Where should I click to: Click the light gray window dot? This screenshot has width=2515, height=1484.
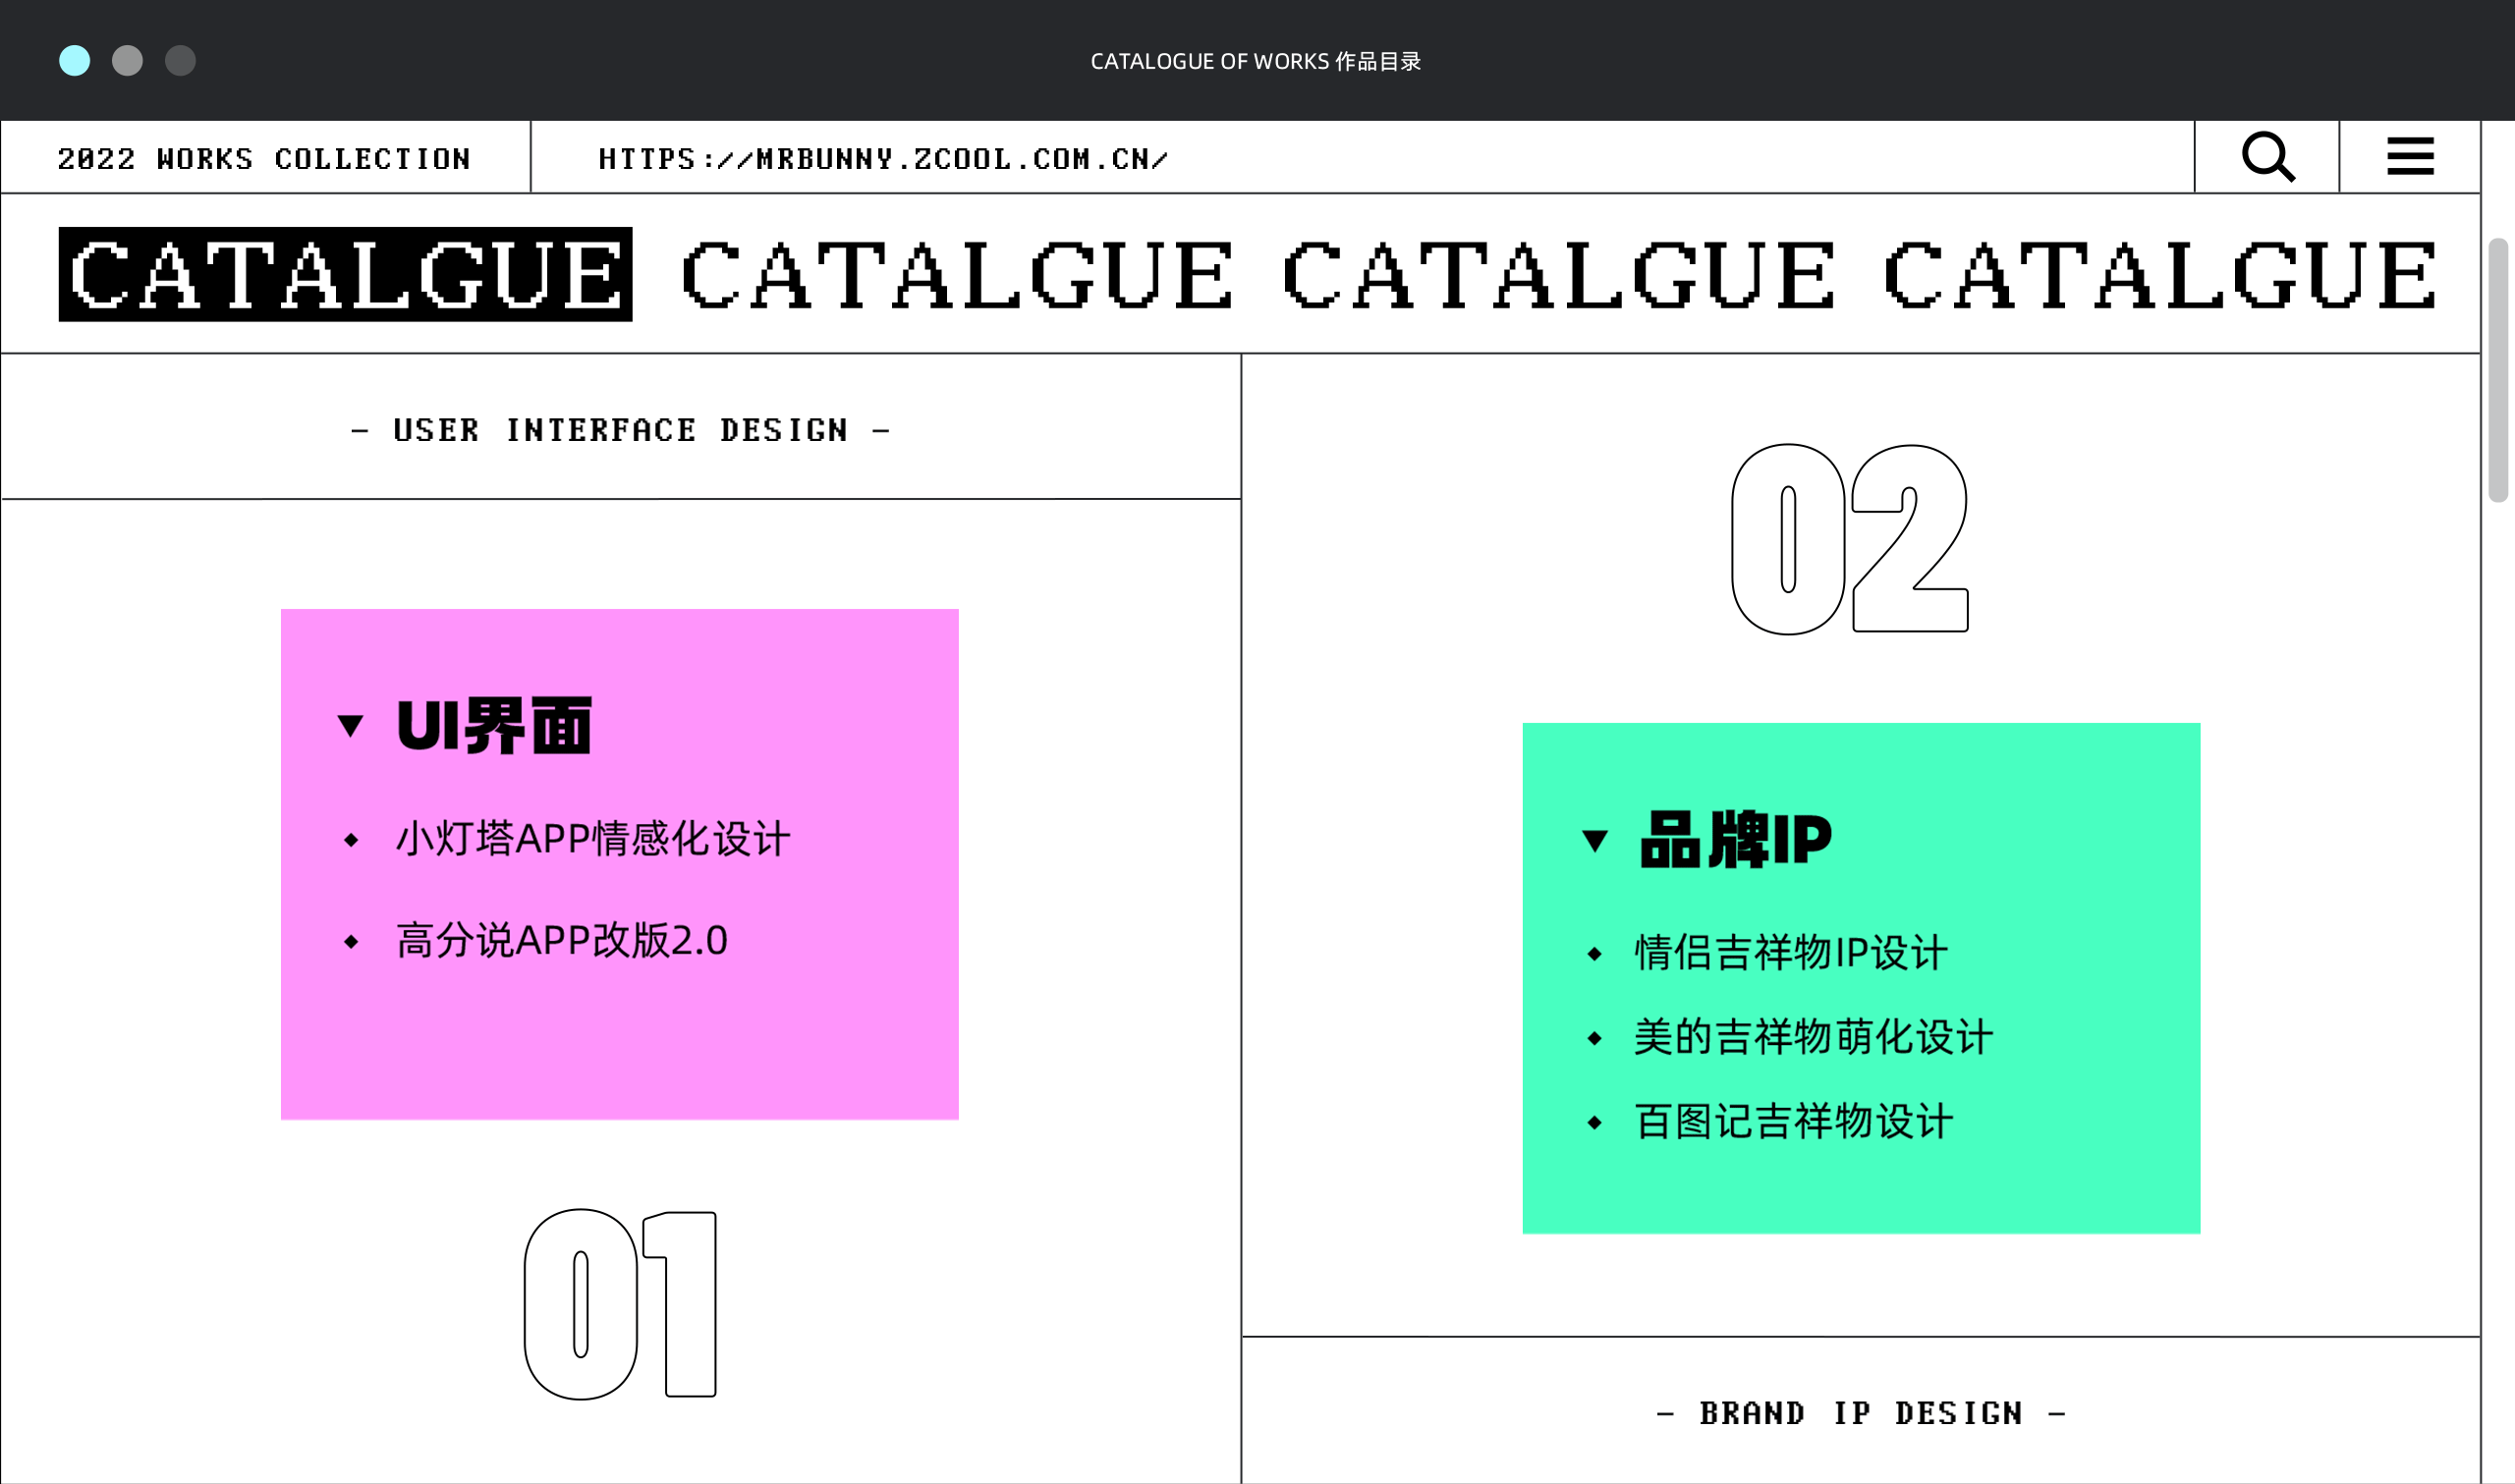click(x=127, y=61)
